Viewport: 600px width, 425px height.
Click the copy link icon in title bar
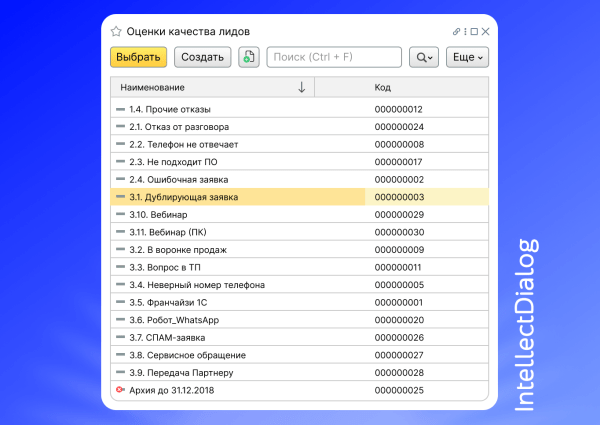click(x=457, y=32)
